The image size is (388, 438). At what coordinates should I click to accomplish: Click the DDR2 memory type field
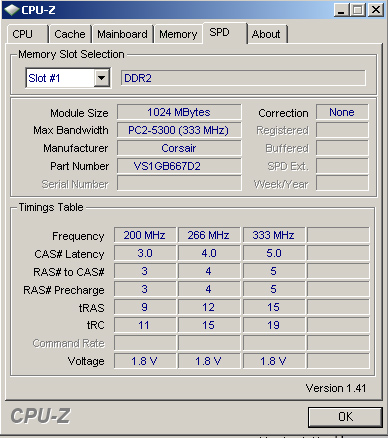(x=243, y=78)
